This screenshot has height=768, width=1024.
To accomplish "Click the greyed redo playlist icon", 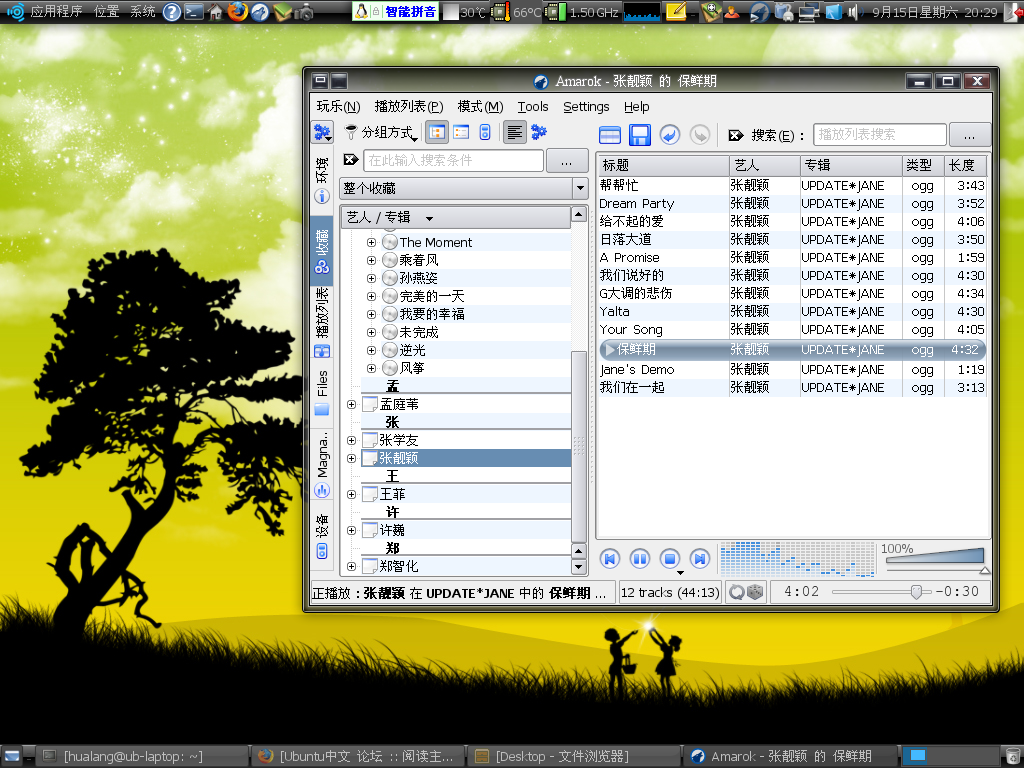I will 699,135.
